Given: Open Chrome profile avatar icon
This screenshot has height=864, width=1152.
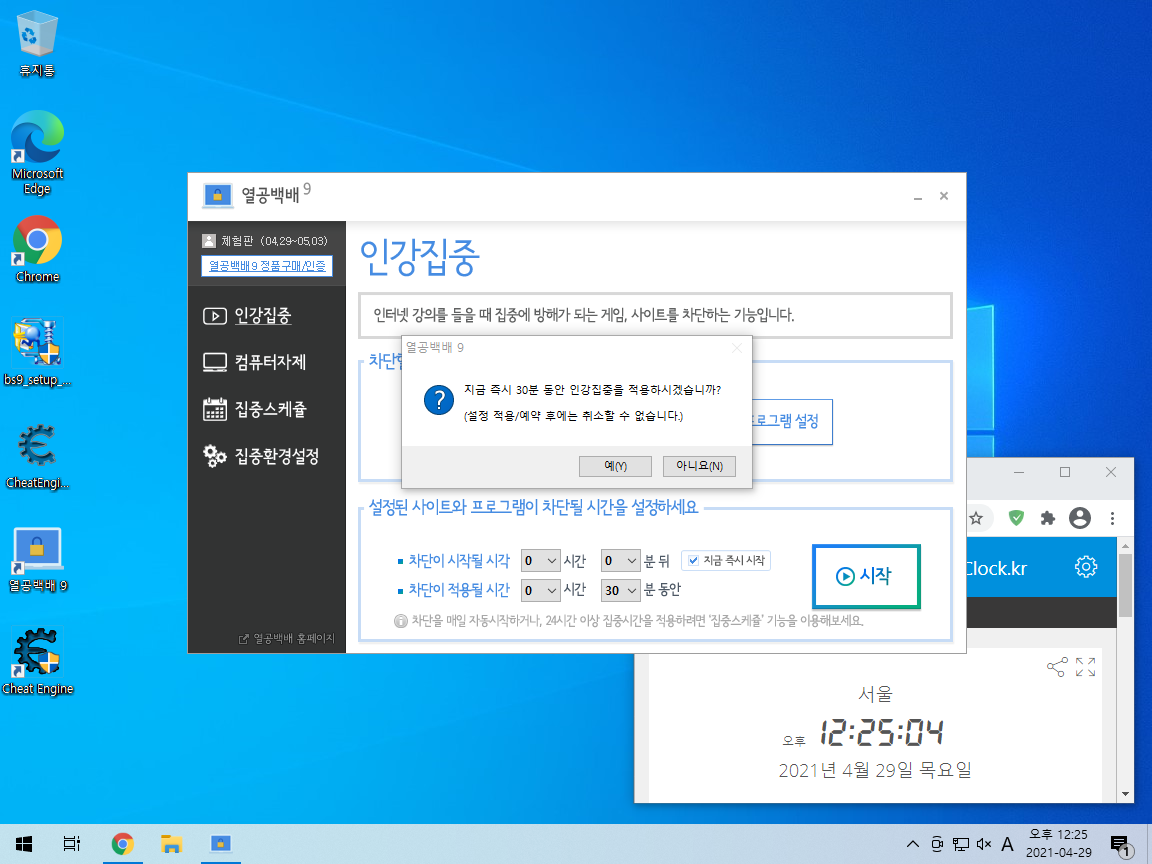Looking at the screenshot, I should pos(1080,518).
